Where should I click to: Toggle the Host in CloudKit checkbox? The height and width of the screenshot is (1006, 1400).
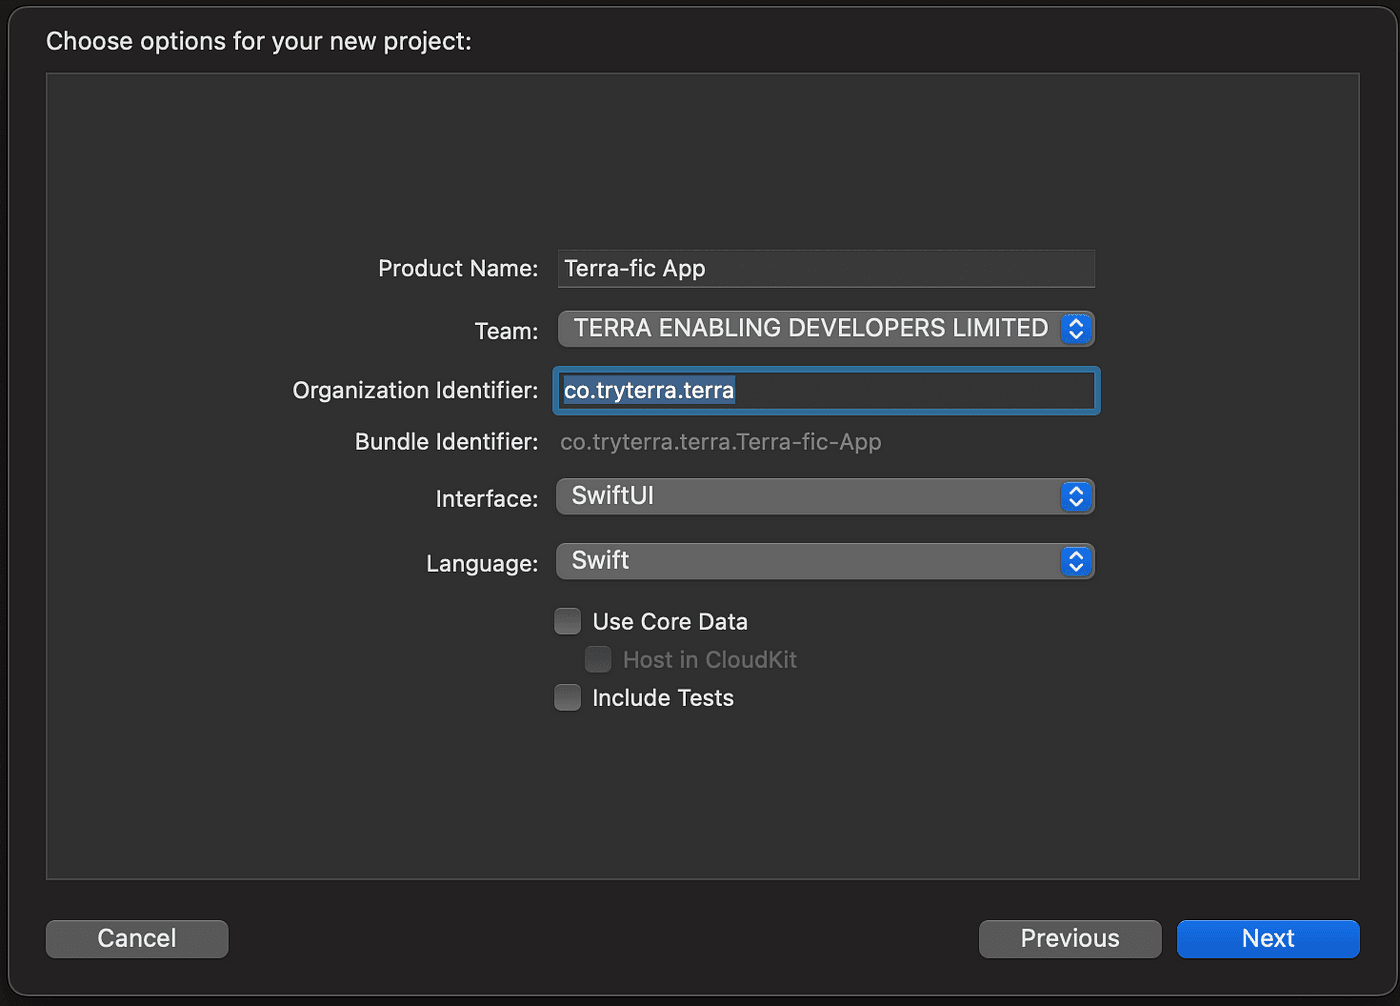coord(598,660)
